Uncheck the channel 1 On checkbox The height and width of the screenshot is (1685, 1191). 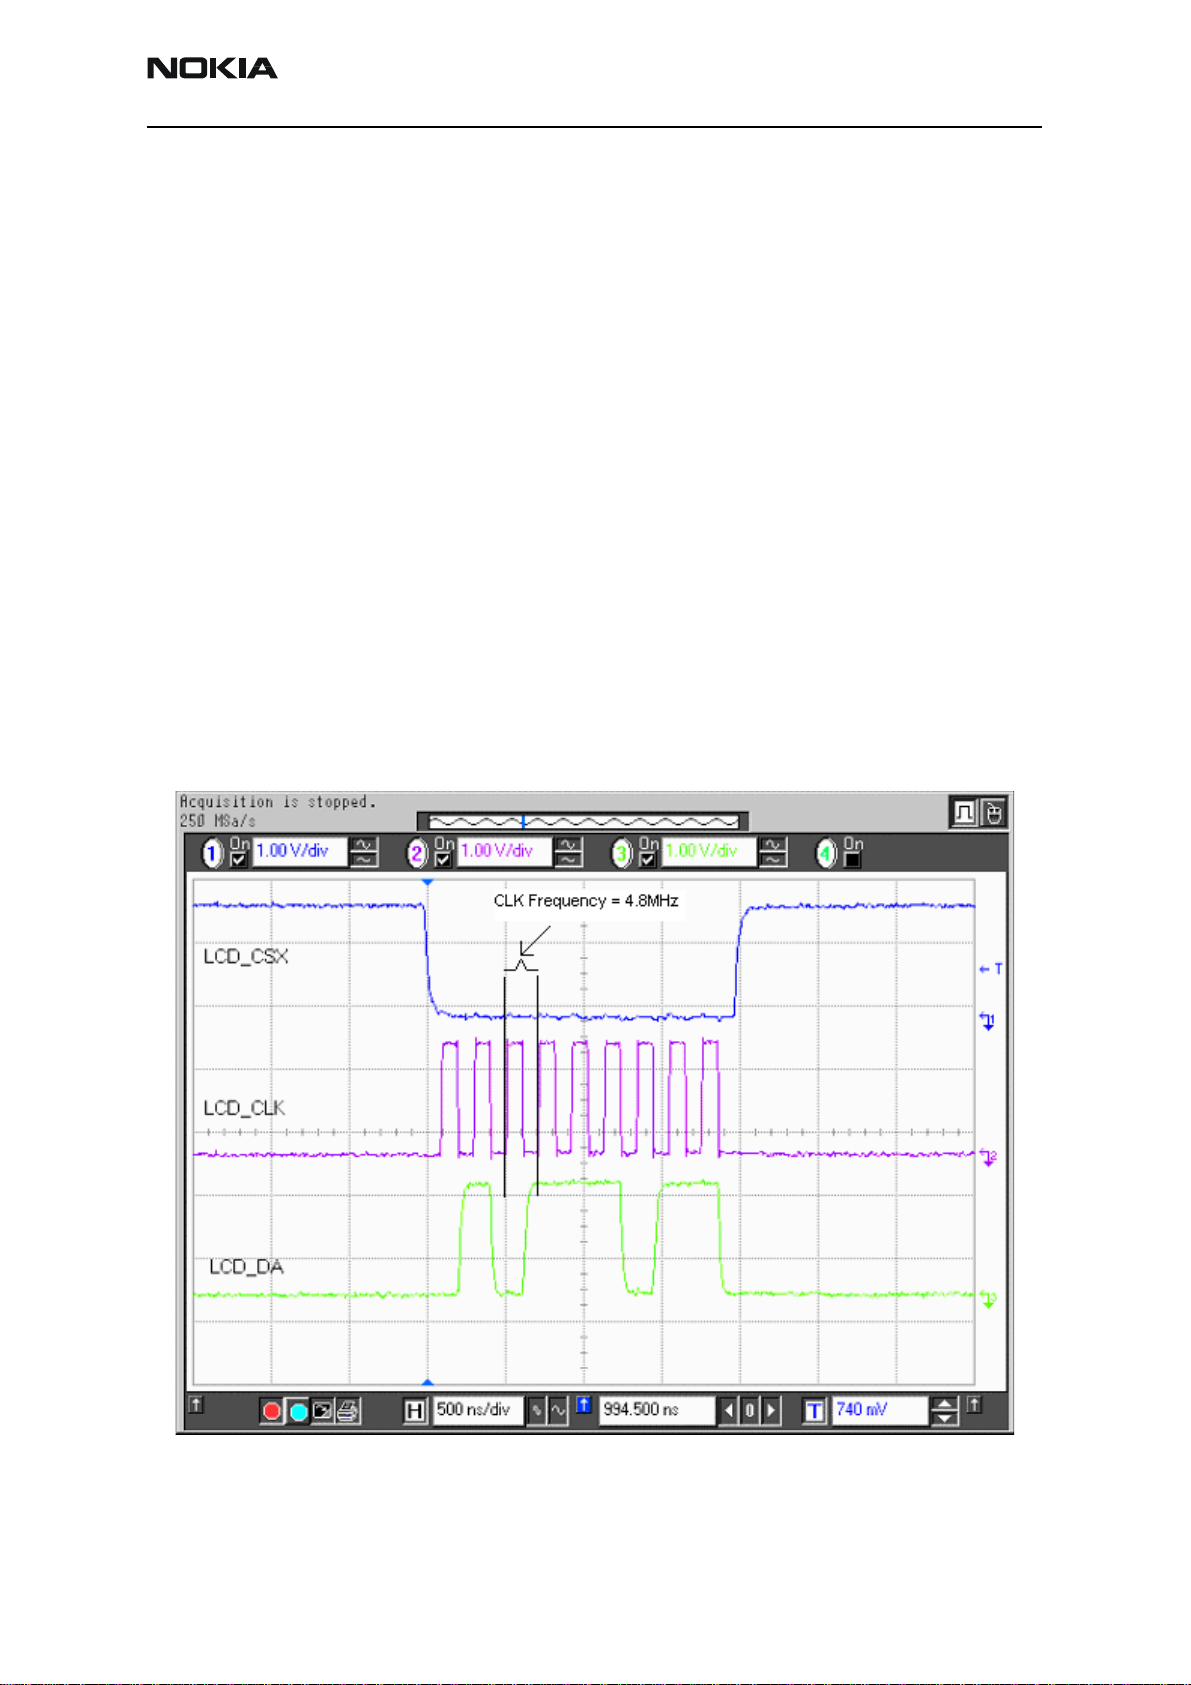pyautogui.click(x=240, y=860)
